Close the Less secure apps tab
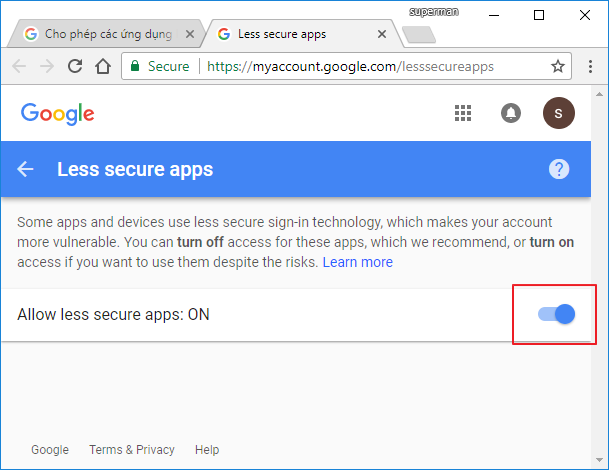 tap(378, 34)
